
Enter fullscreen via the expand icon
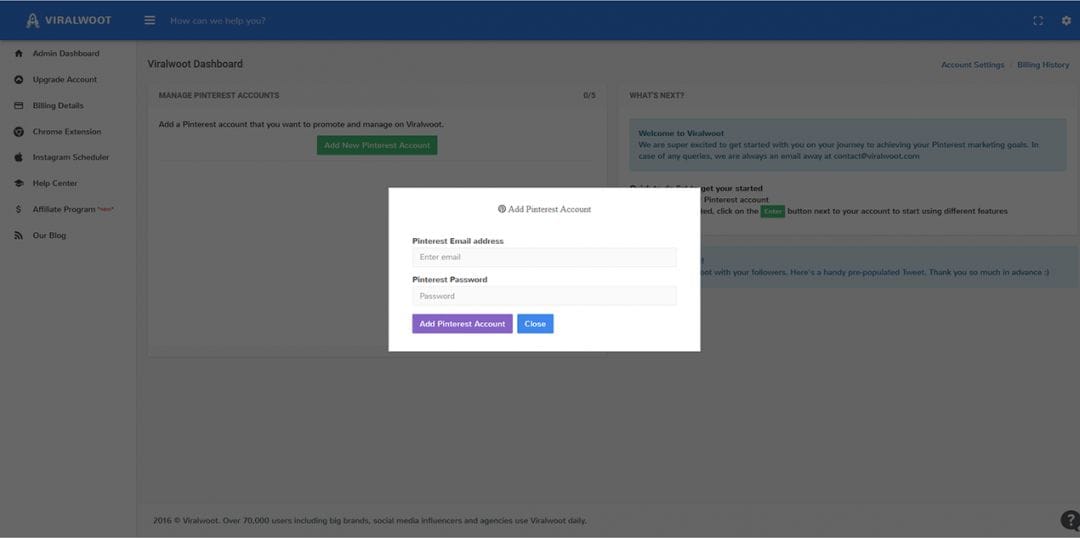(1037, 21)
